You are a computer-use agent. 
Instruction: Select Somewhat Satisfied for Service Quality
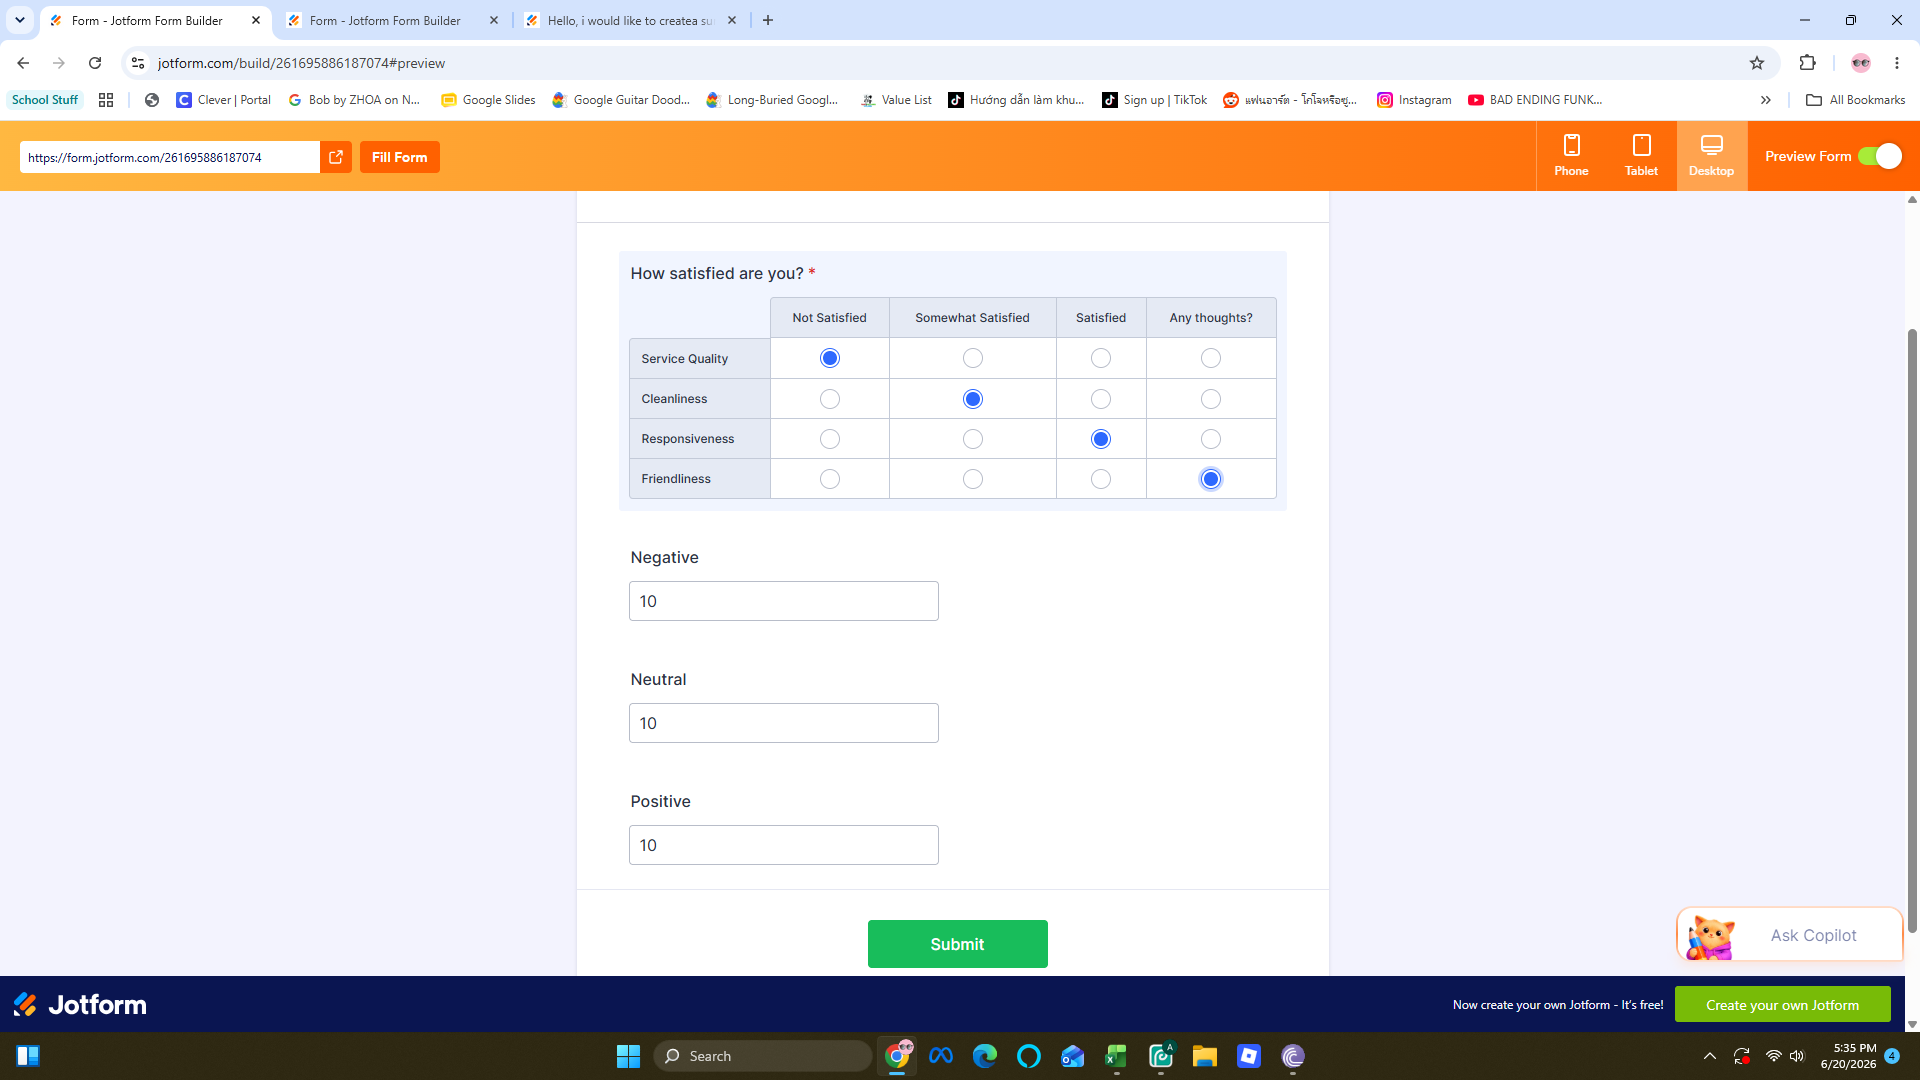click(x=972, y=358)
